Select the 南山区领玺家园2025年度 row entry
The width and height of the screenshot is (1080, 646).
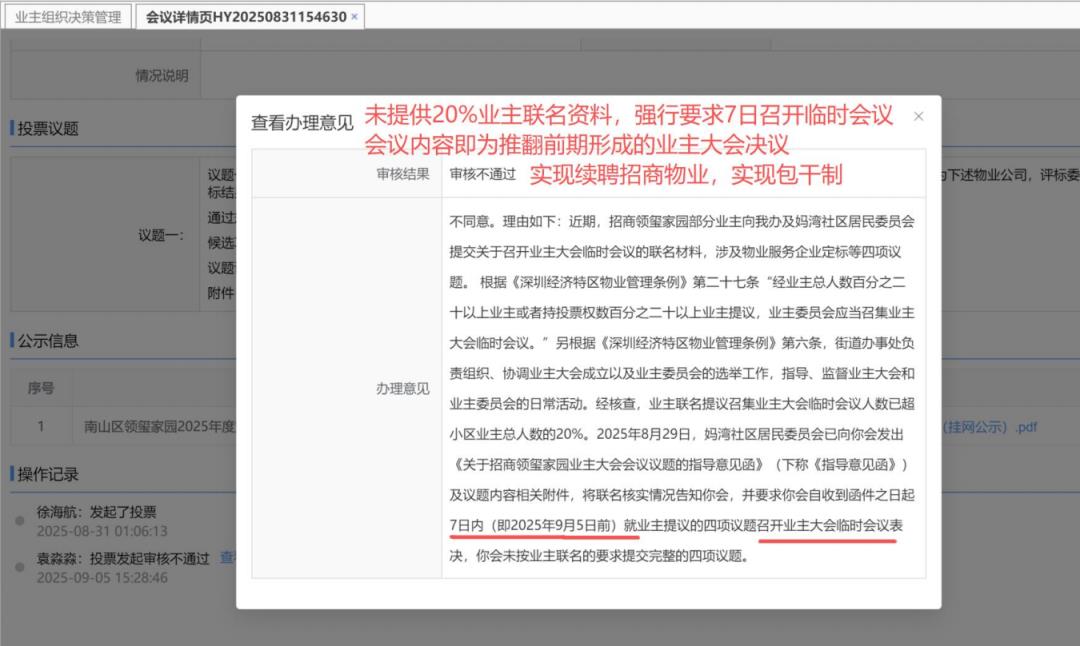point(160,427)
